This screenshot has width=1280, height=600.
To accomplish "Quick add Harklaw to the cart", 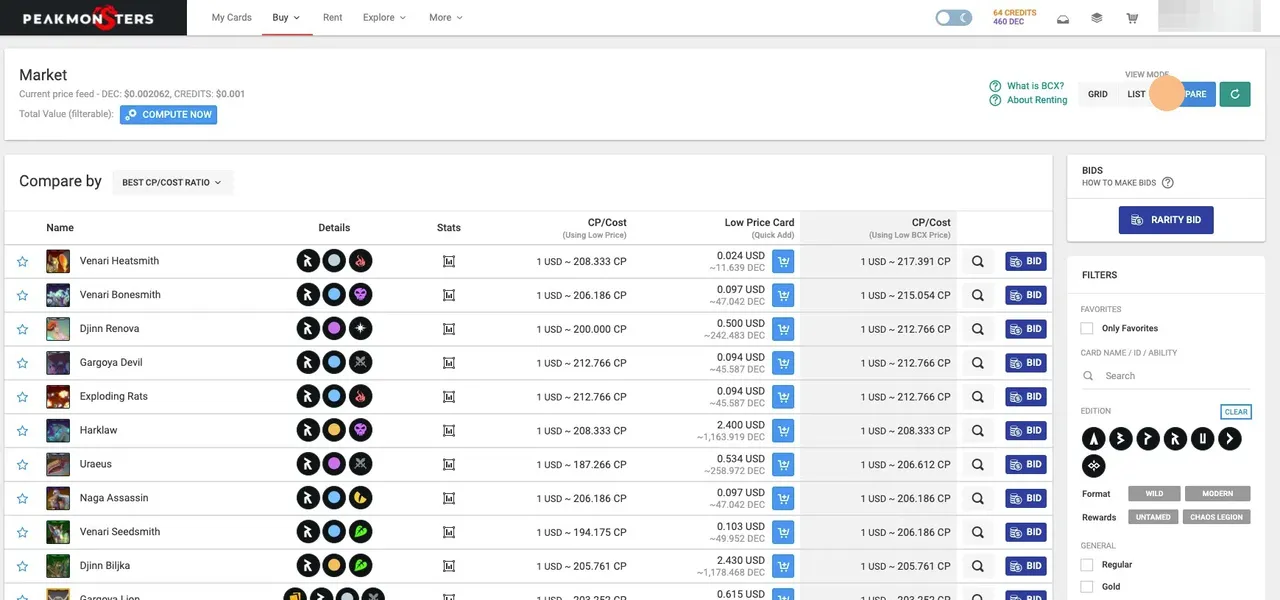I will click(x=783, y=431).
